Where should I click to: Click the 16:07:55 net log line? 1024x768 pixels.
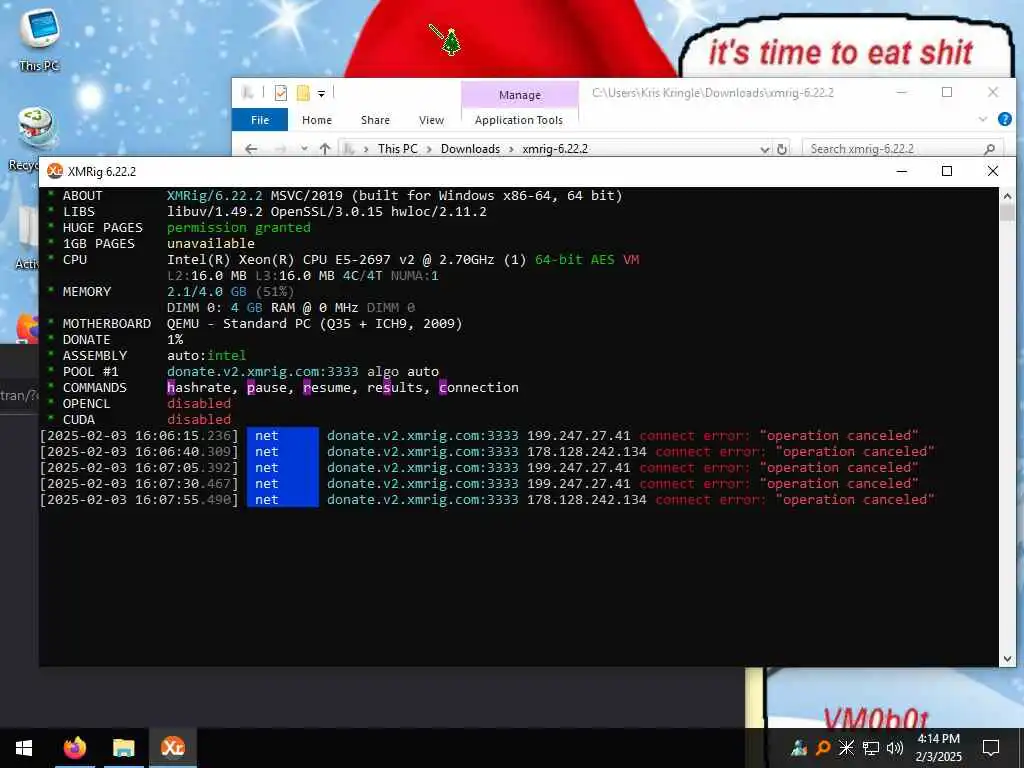pyautogui.click(x=487, y=500)
